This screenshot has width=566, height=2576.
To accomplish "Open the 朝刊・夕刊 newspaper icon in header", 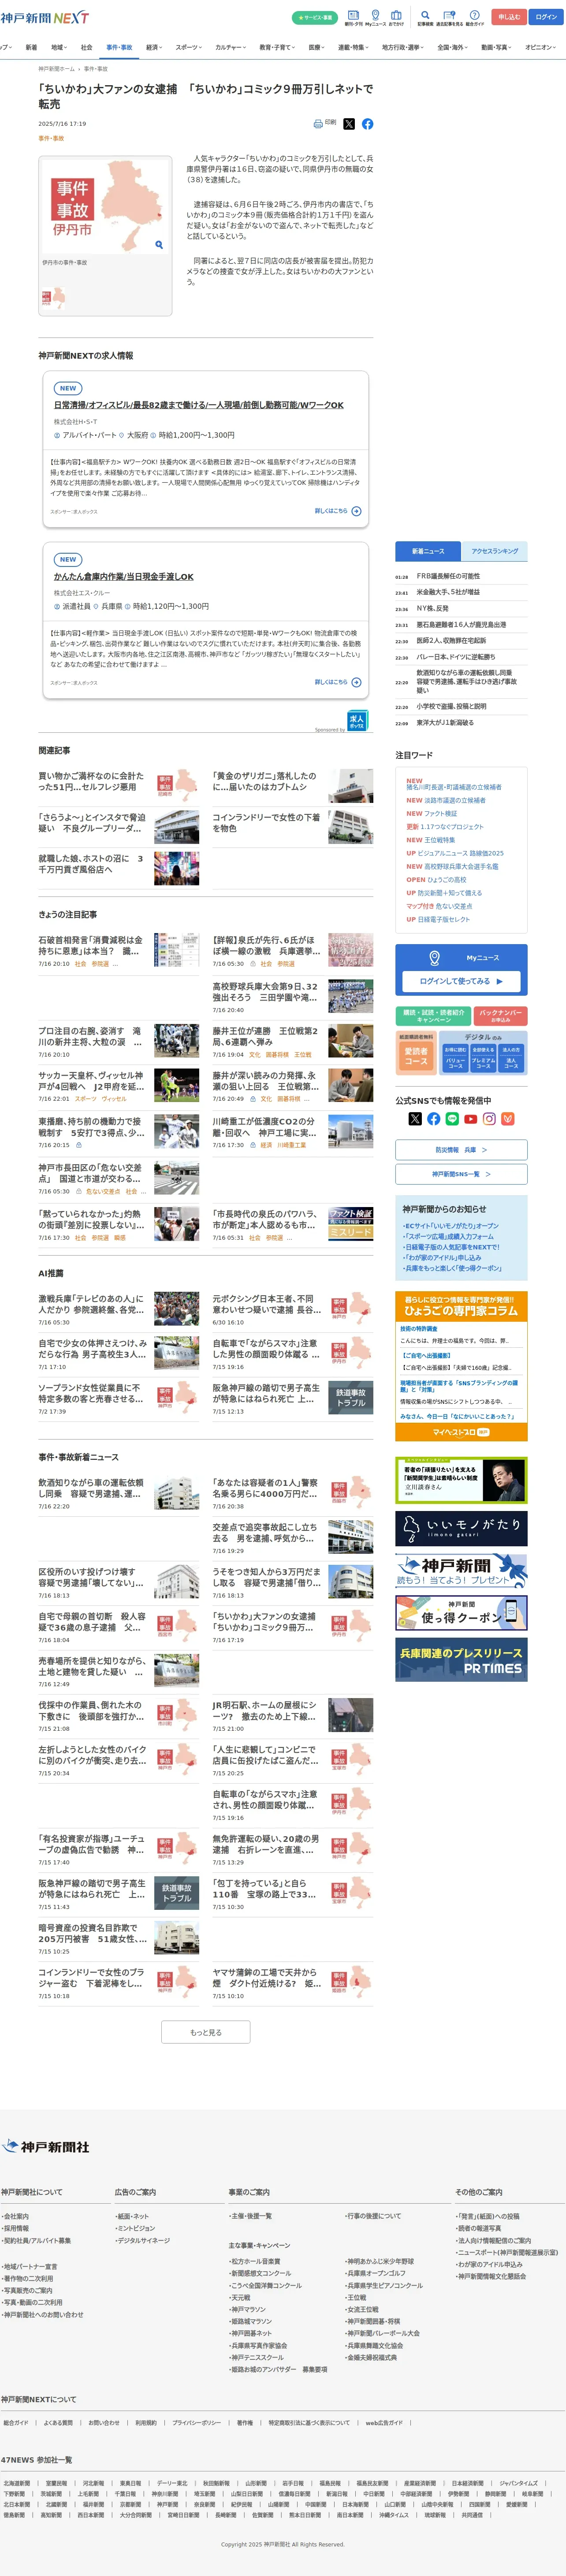I will (x=353, y=17).
